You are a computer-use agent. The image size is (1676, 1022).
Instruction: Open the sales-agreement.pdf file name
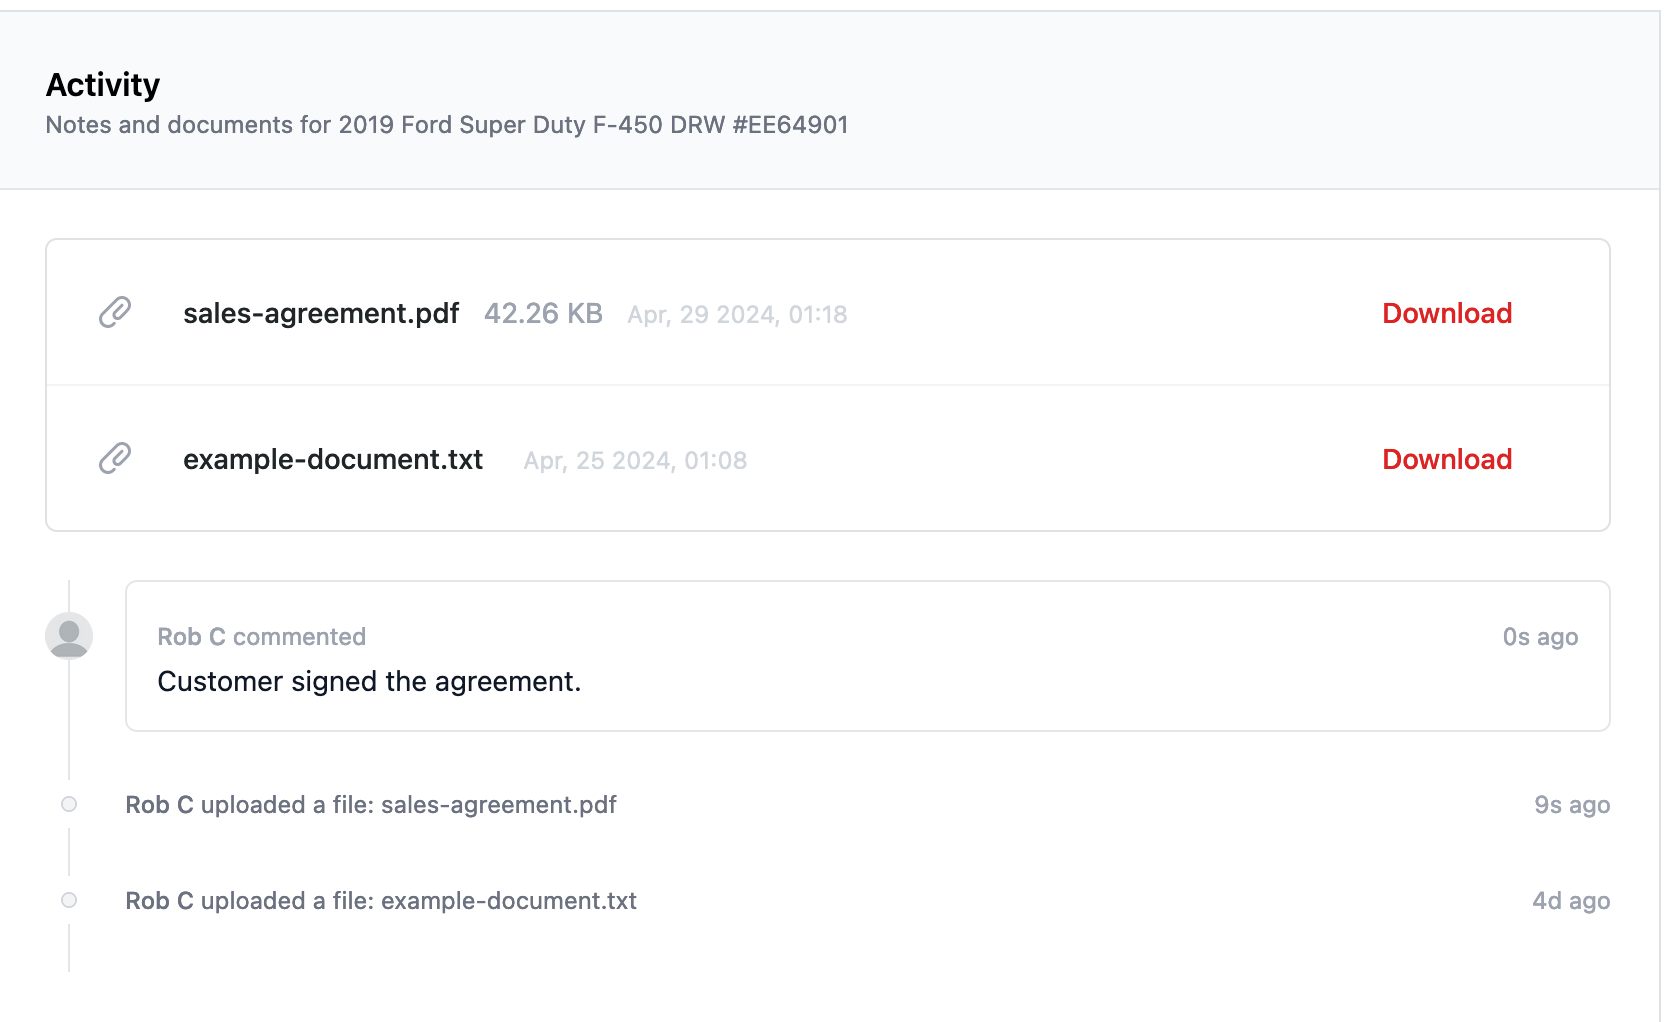321,313
